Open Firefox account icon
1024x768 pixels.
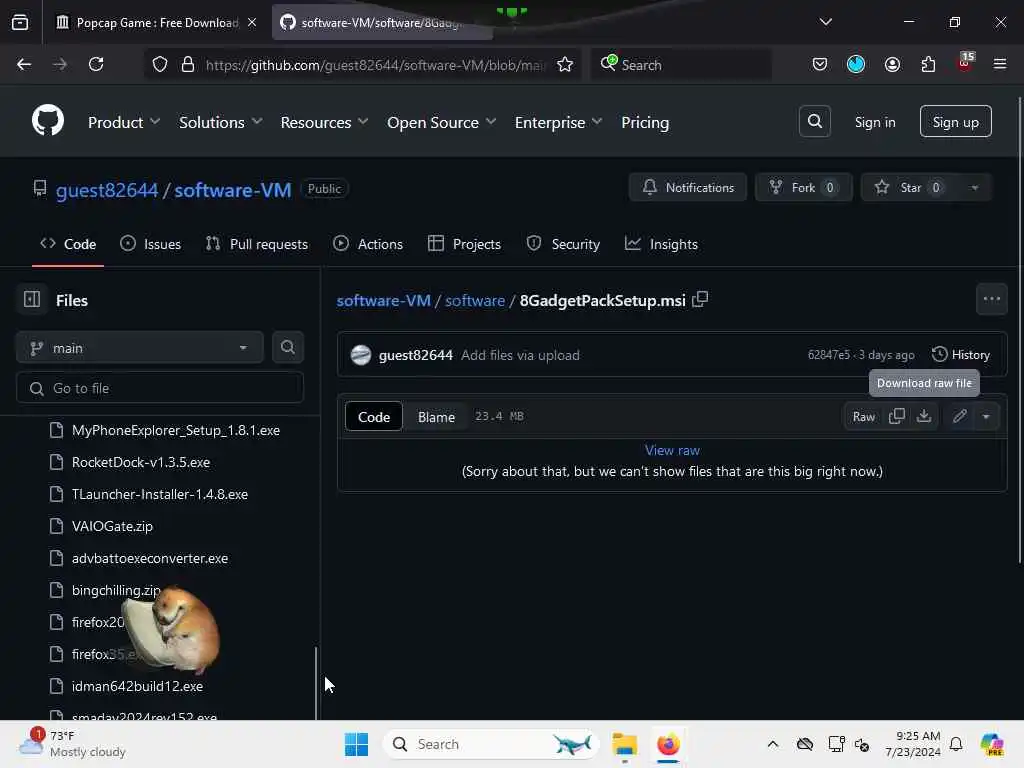(892, 65)
